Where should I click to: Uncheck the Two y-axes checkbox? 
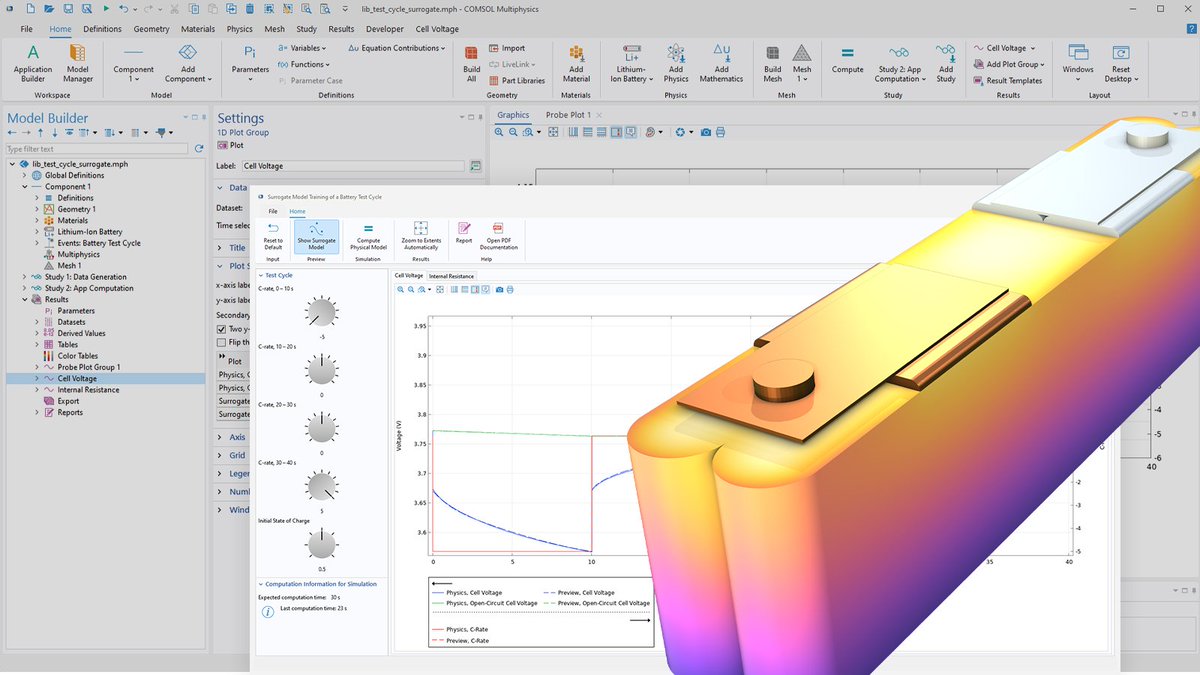(222, 329)
